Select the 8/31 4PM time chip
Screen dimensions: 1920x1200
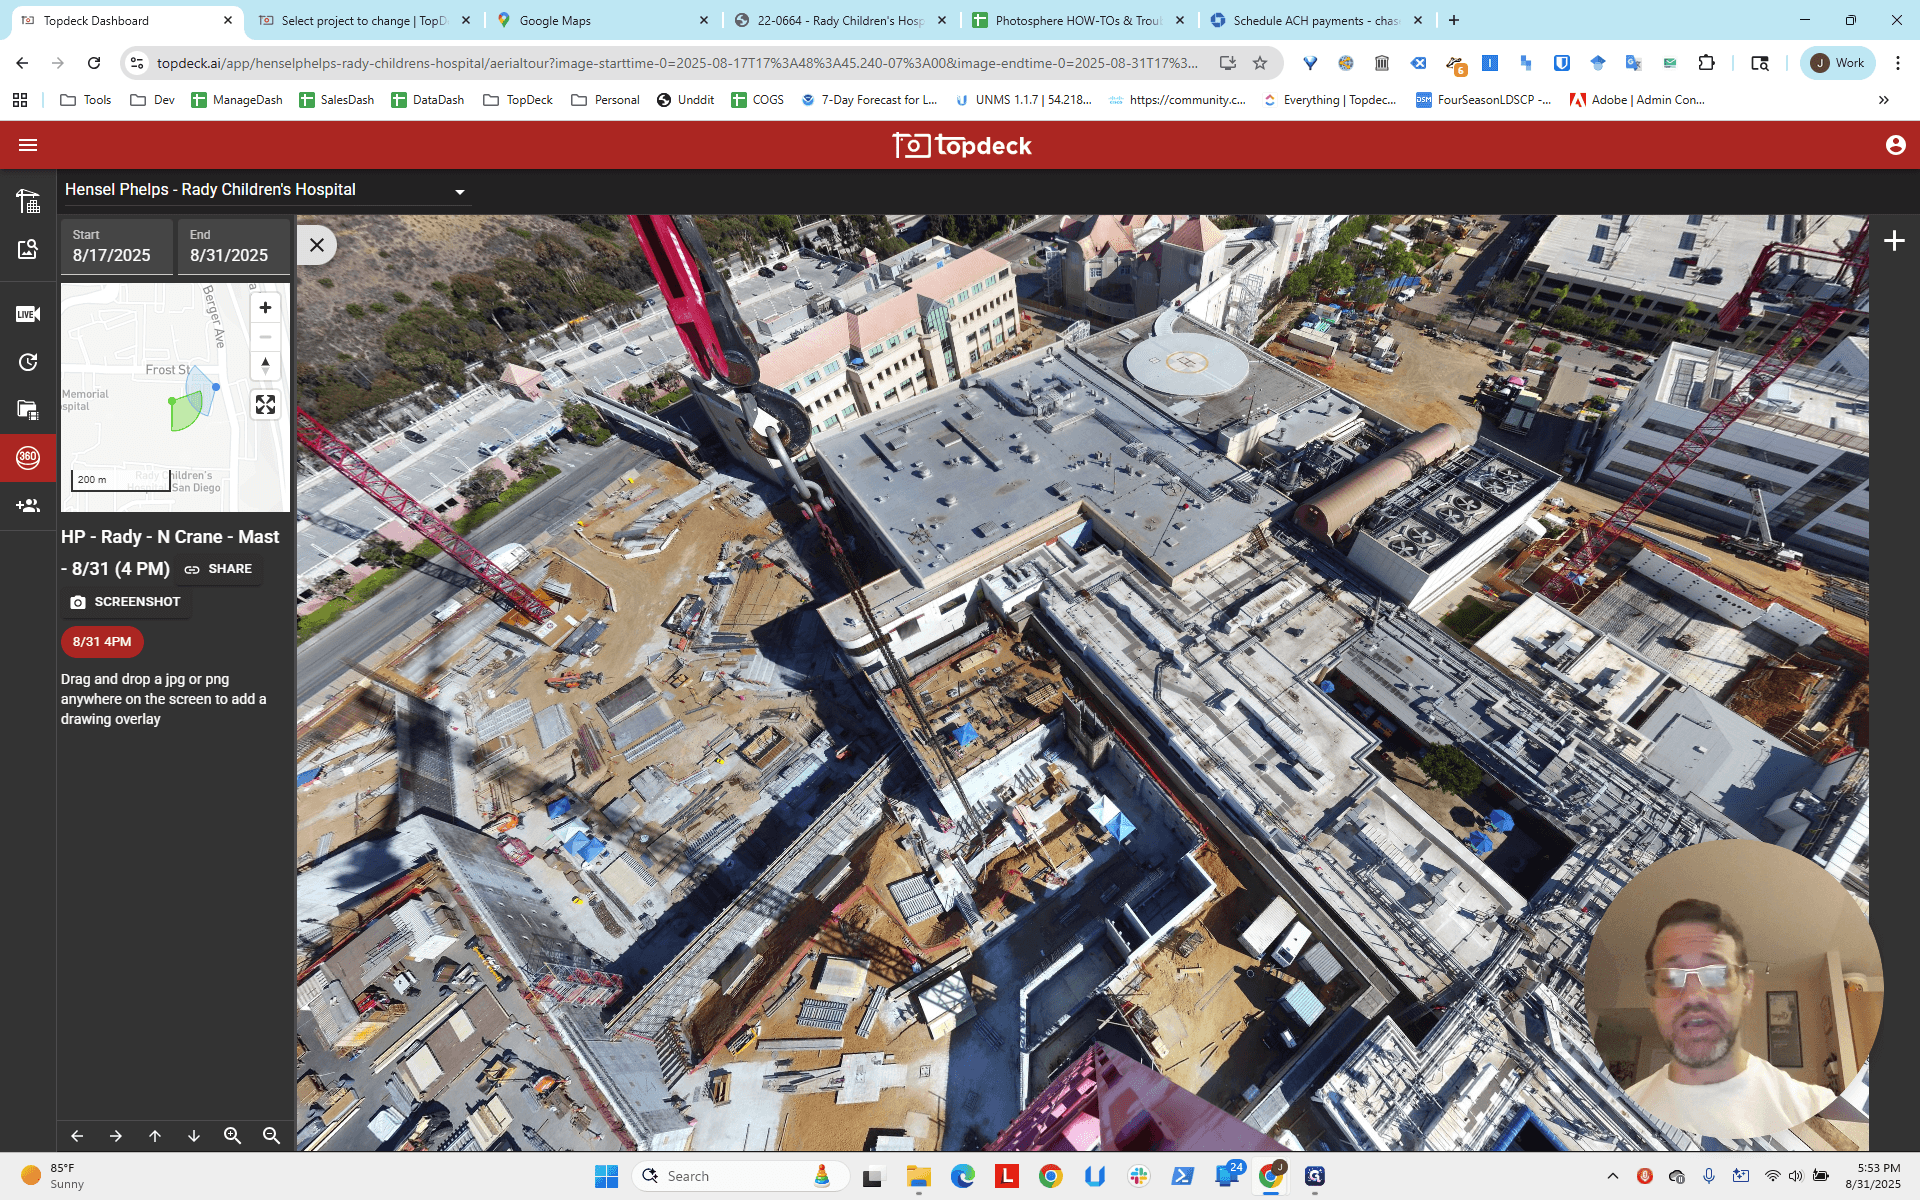click(102, 642)
